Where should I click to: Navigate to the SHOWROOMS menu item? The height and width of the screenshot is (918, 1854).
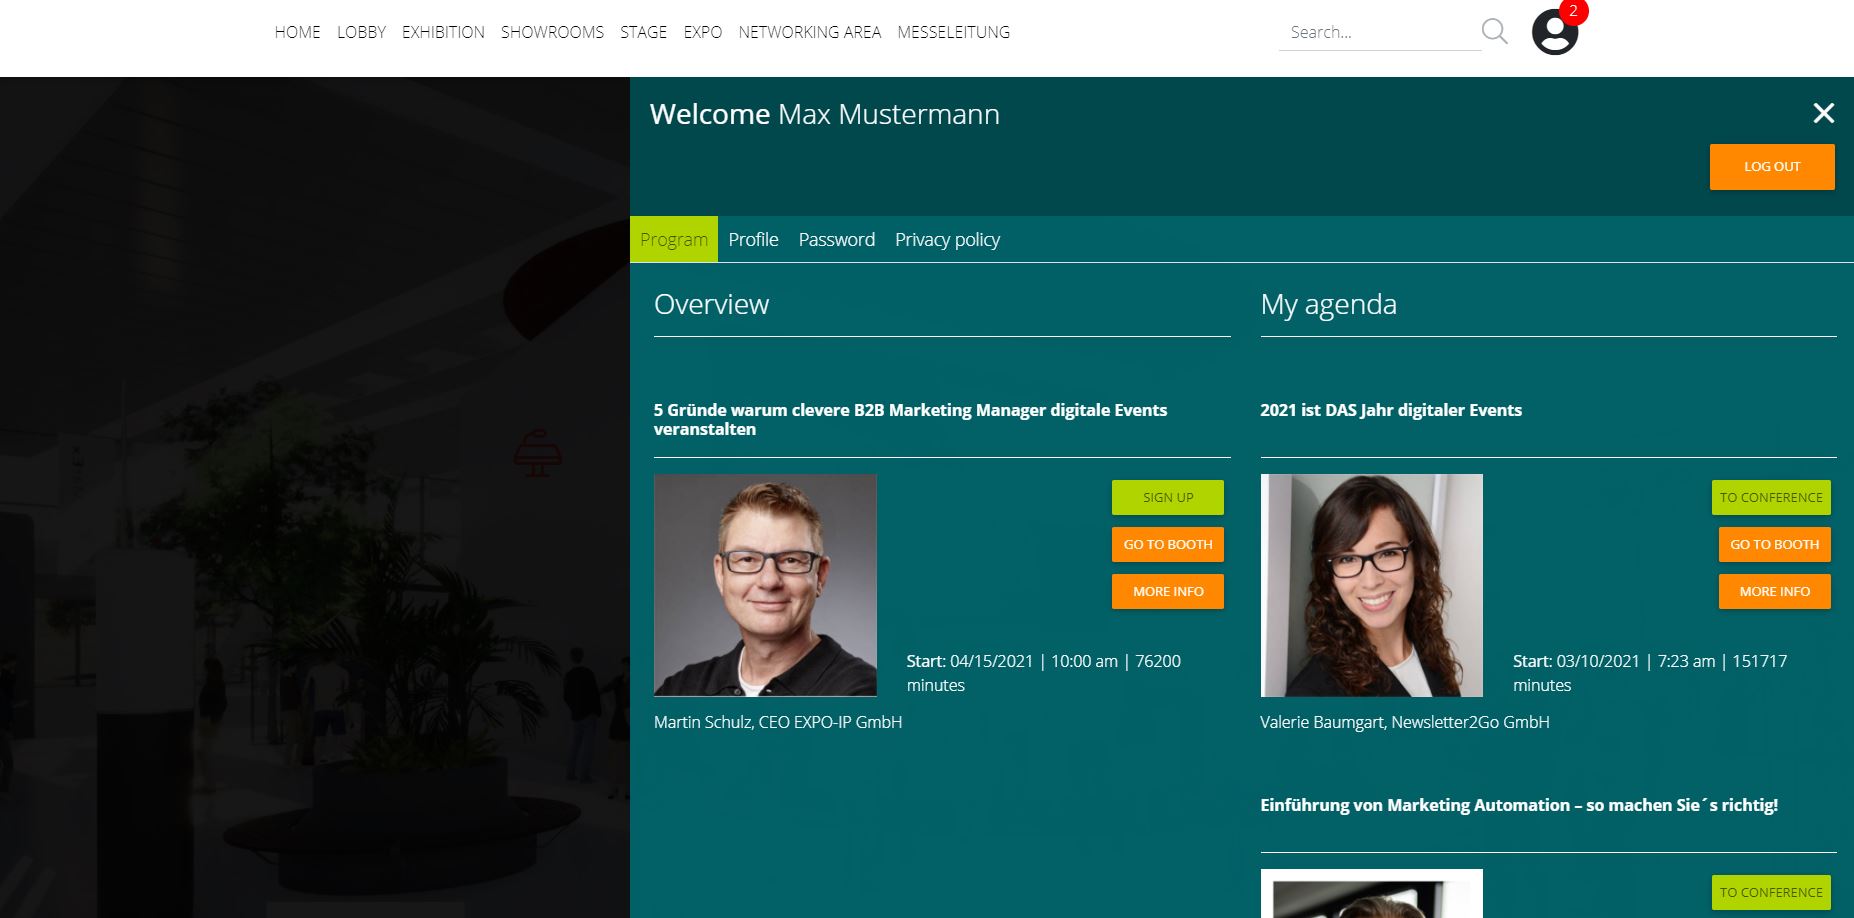tap(552, 32)
